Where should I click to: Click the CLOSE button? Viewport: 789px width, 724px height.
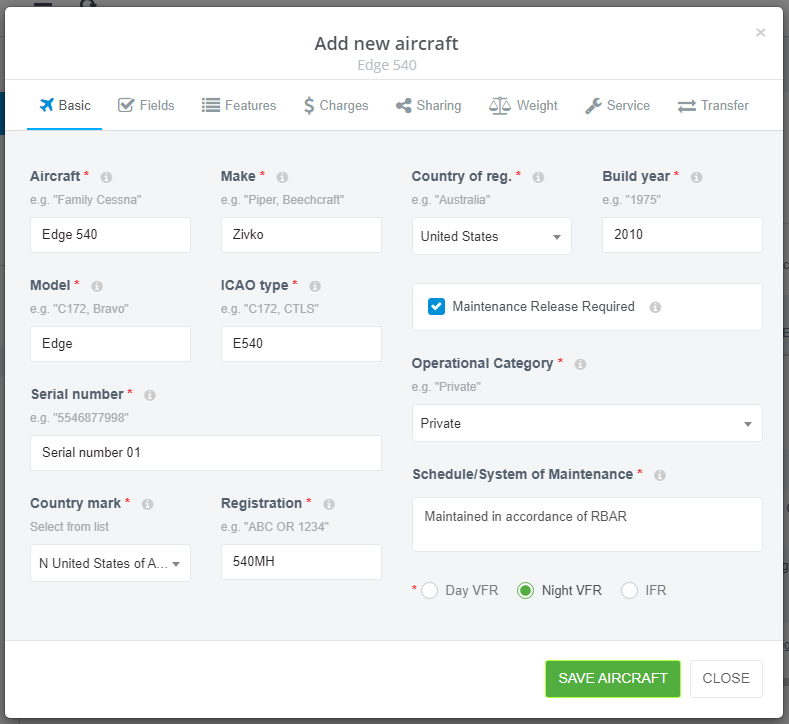726,679
